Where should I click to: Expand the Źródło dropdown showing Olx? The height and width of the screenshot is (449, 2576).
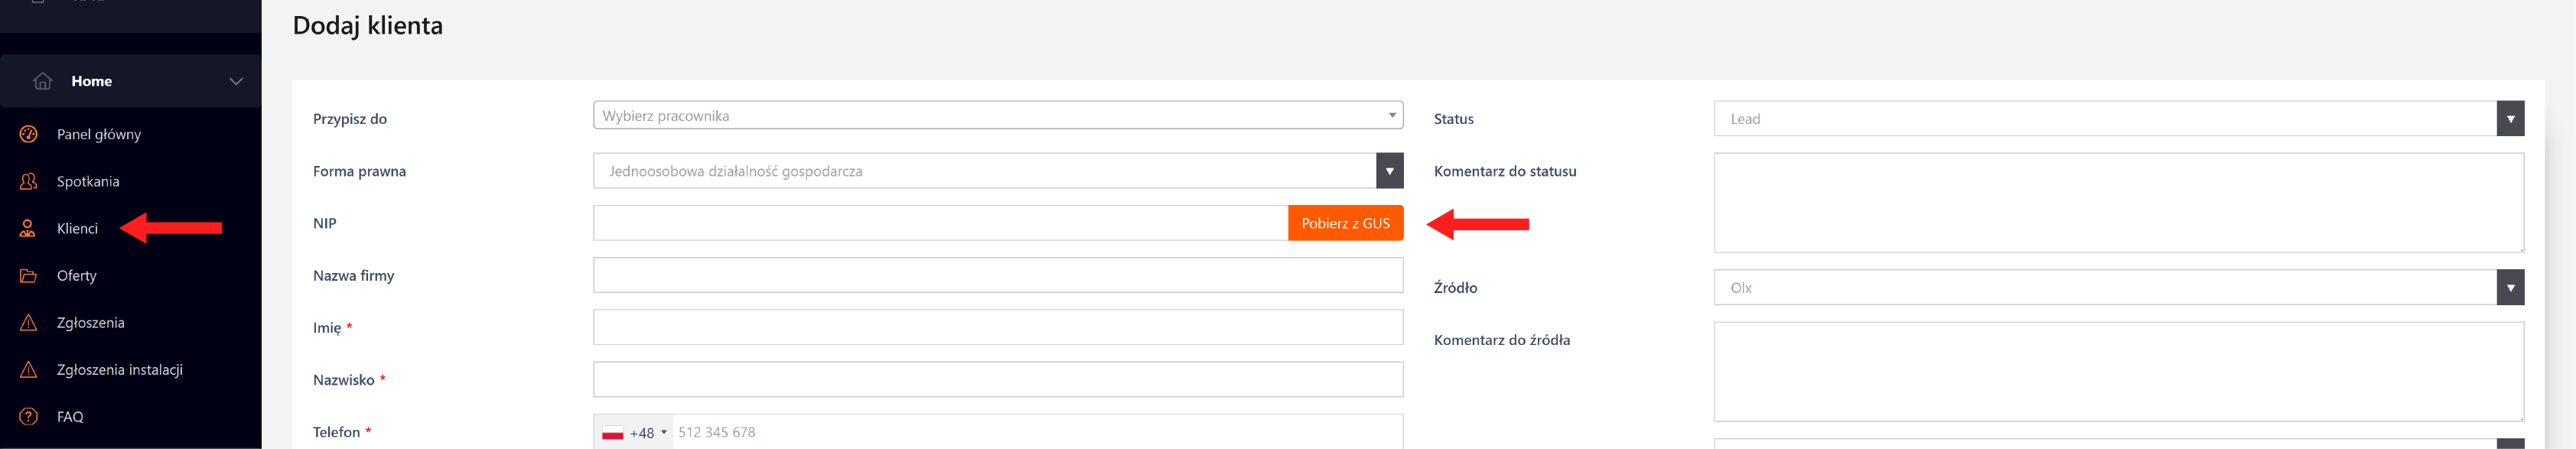click(2509, 288)
